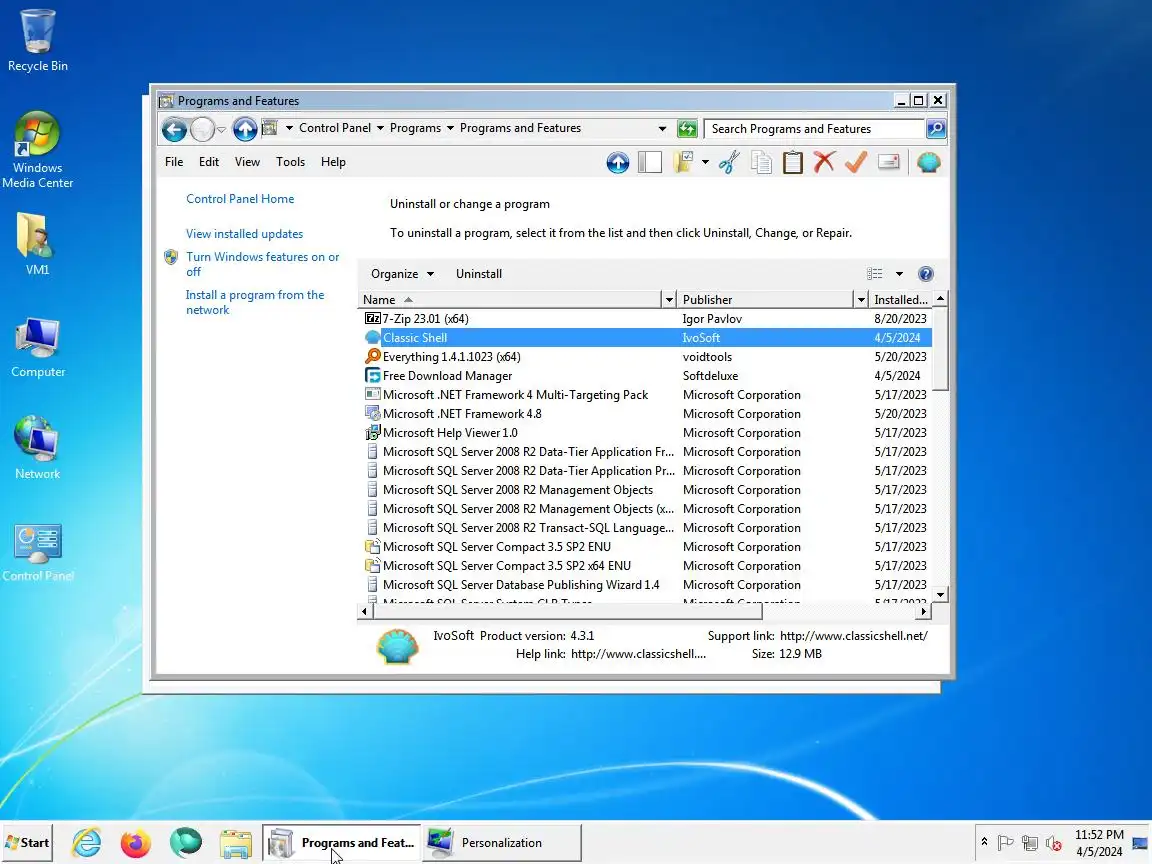
Task: Click the change view list icon
Action: point(874,274)
